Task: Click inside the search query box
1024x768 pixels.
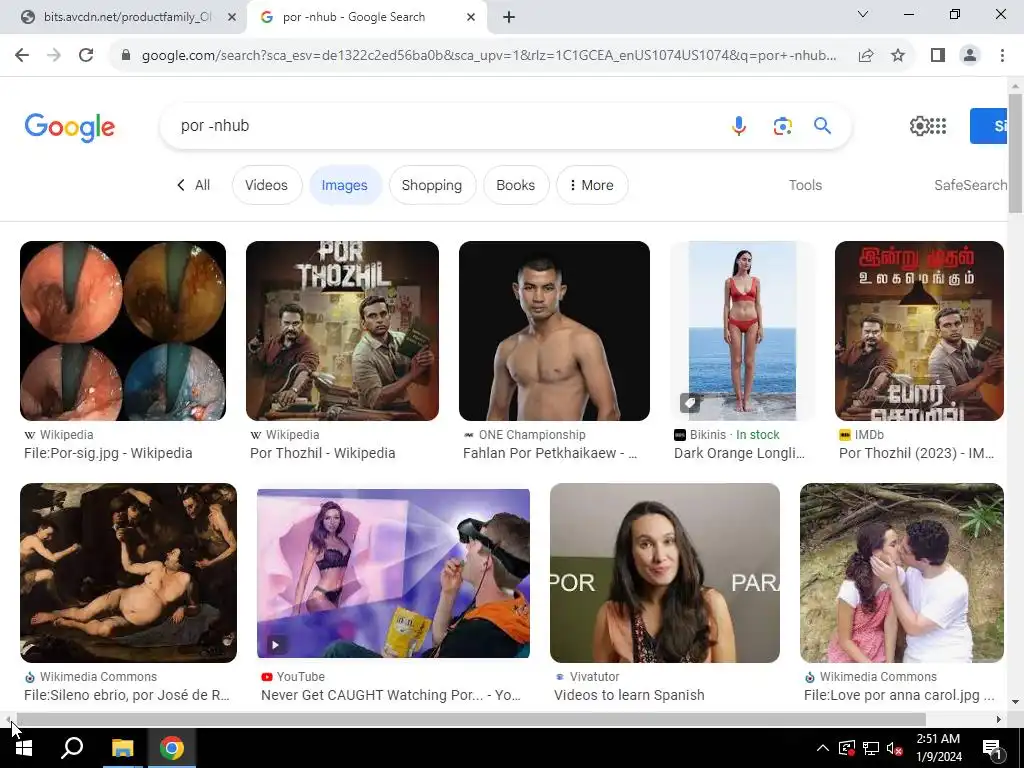Action: tap(444, 125)
